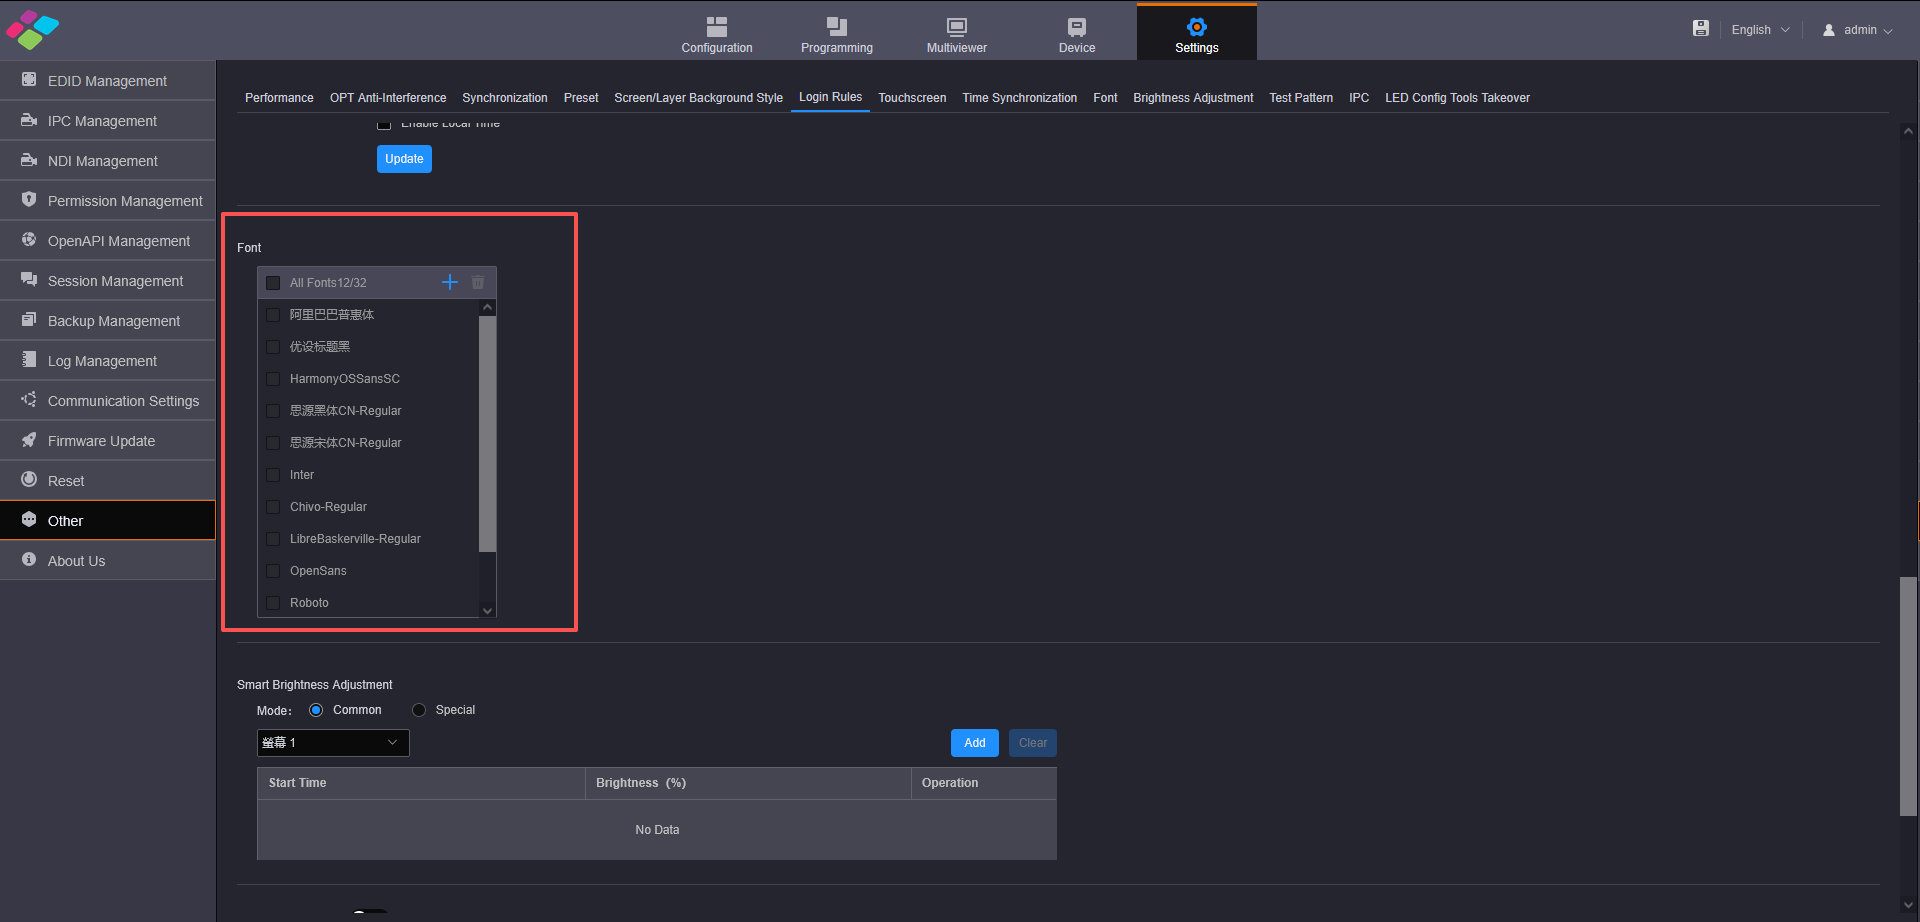Open the screen selection dropdown

(x=333, y=743)
